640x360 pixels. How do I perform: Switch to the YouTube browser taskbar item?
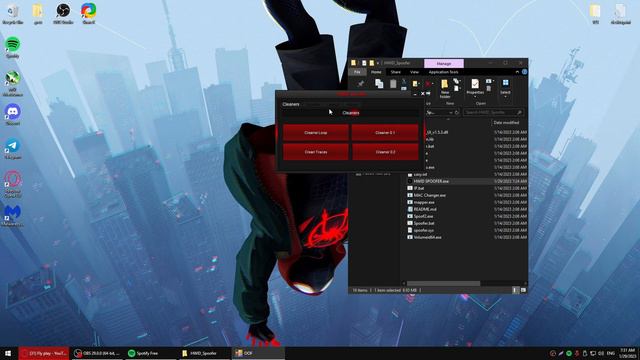point(44,353)
